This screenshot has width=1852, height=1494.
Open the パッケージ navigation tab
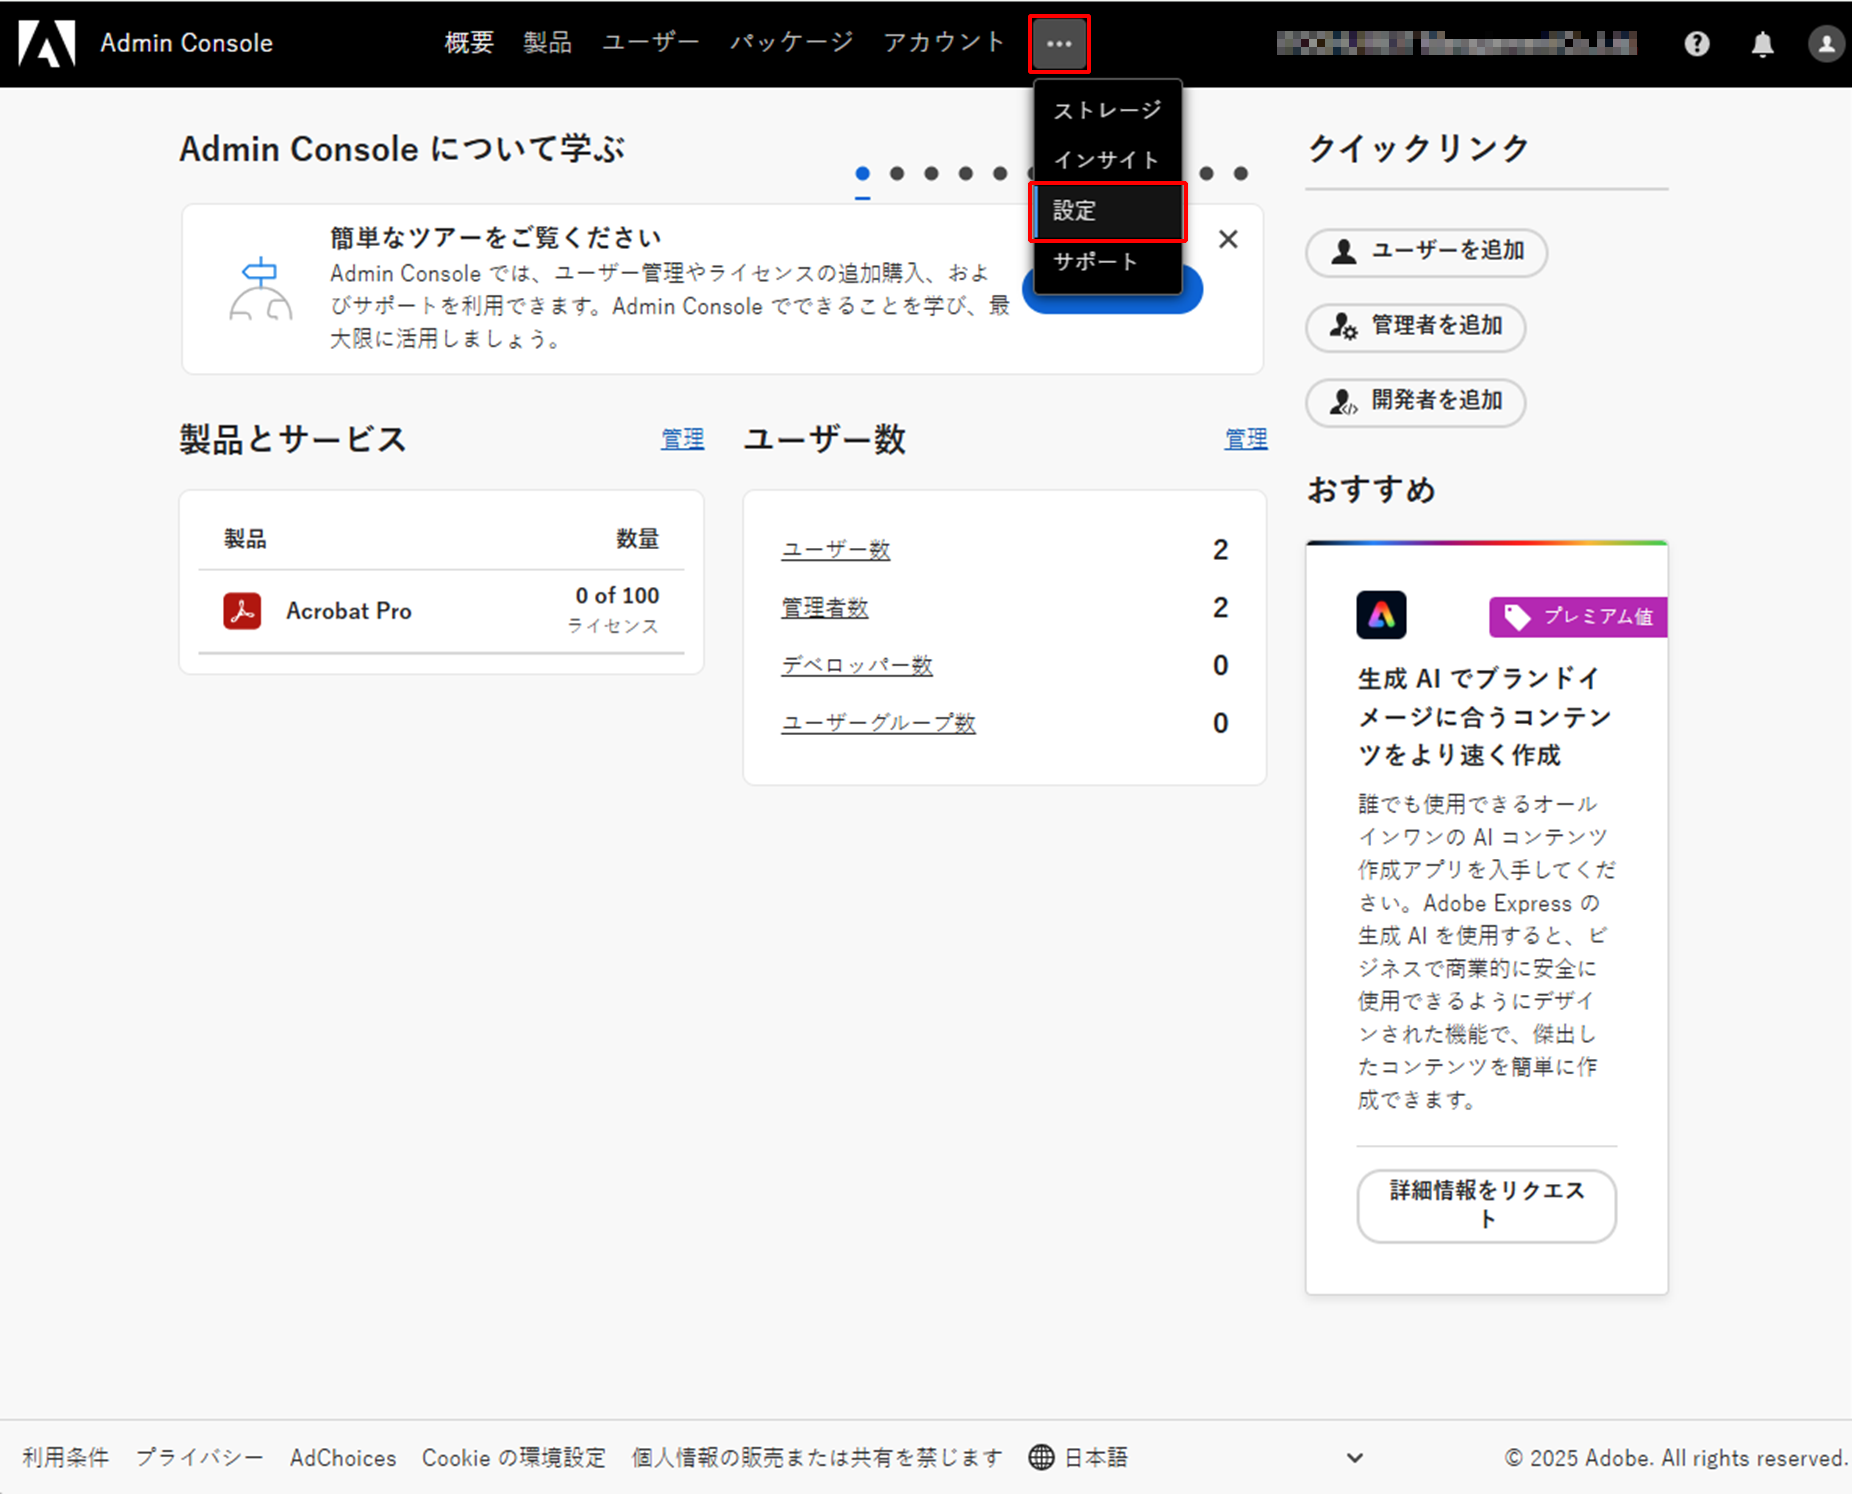791,43
